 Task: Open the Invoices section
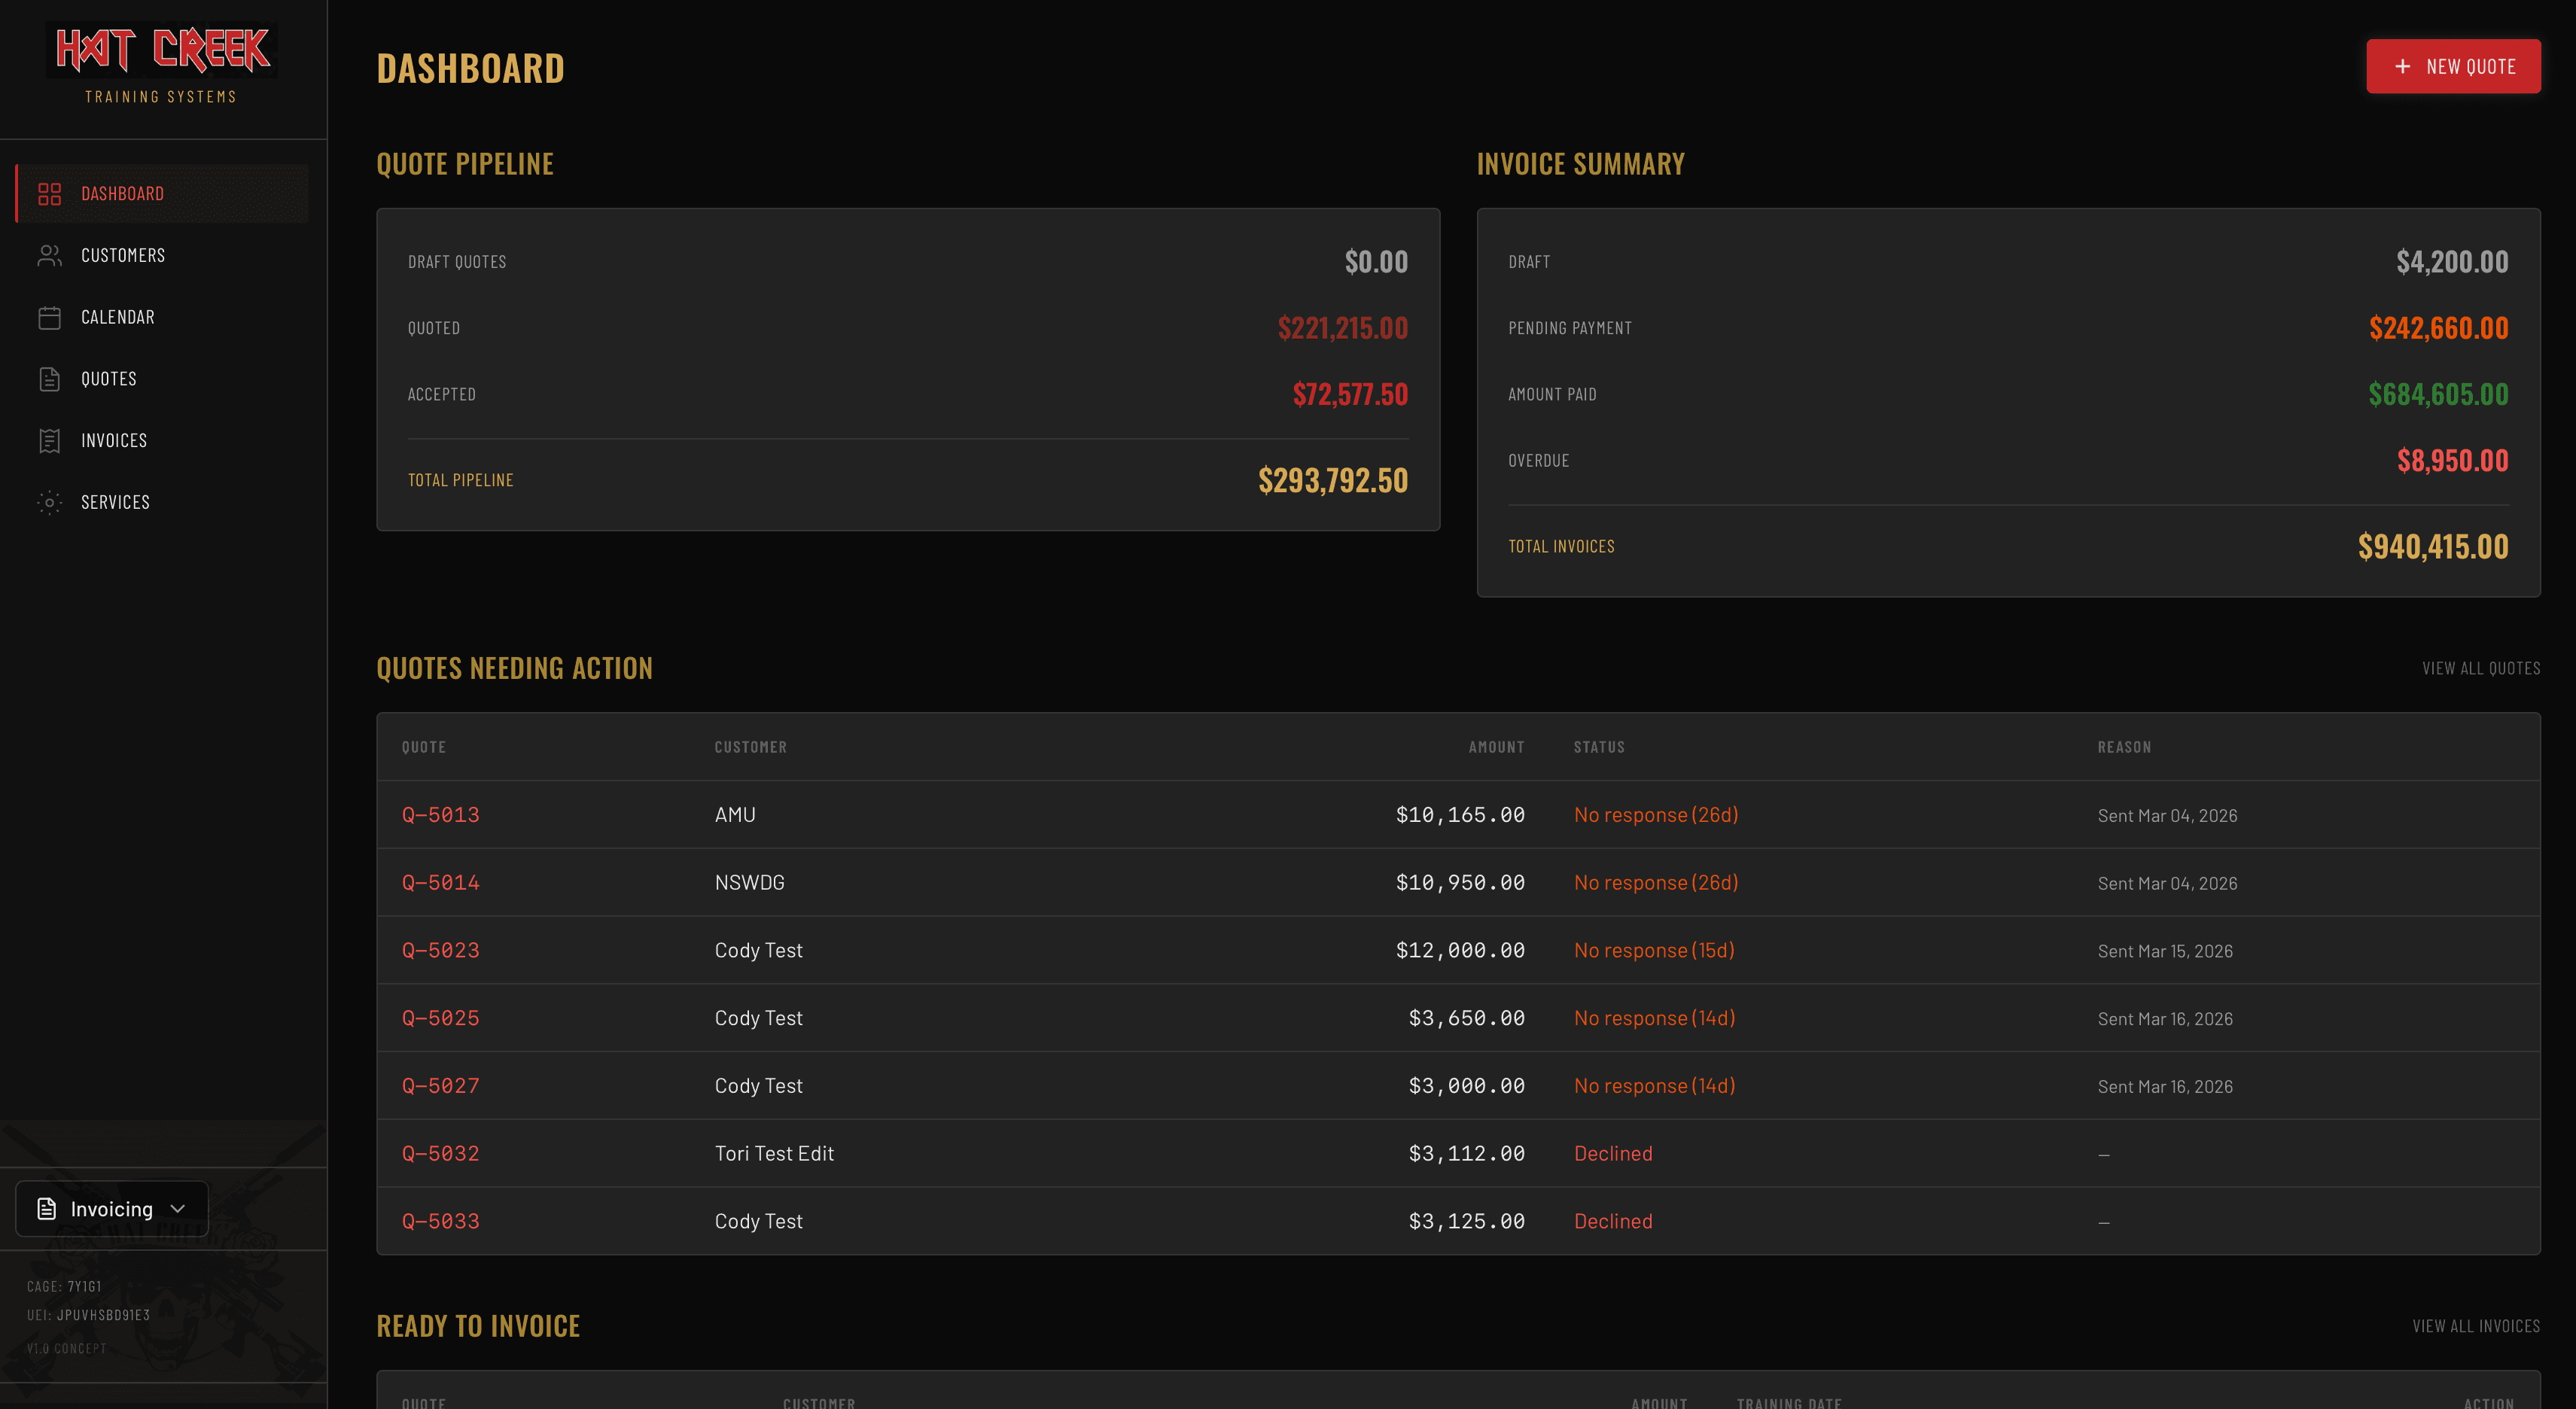coord(162,441)
